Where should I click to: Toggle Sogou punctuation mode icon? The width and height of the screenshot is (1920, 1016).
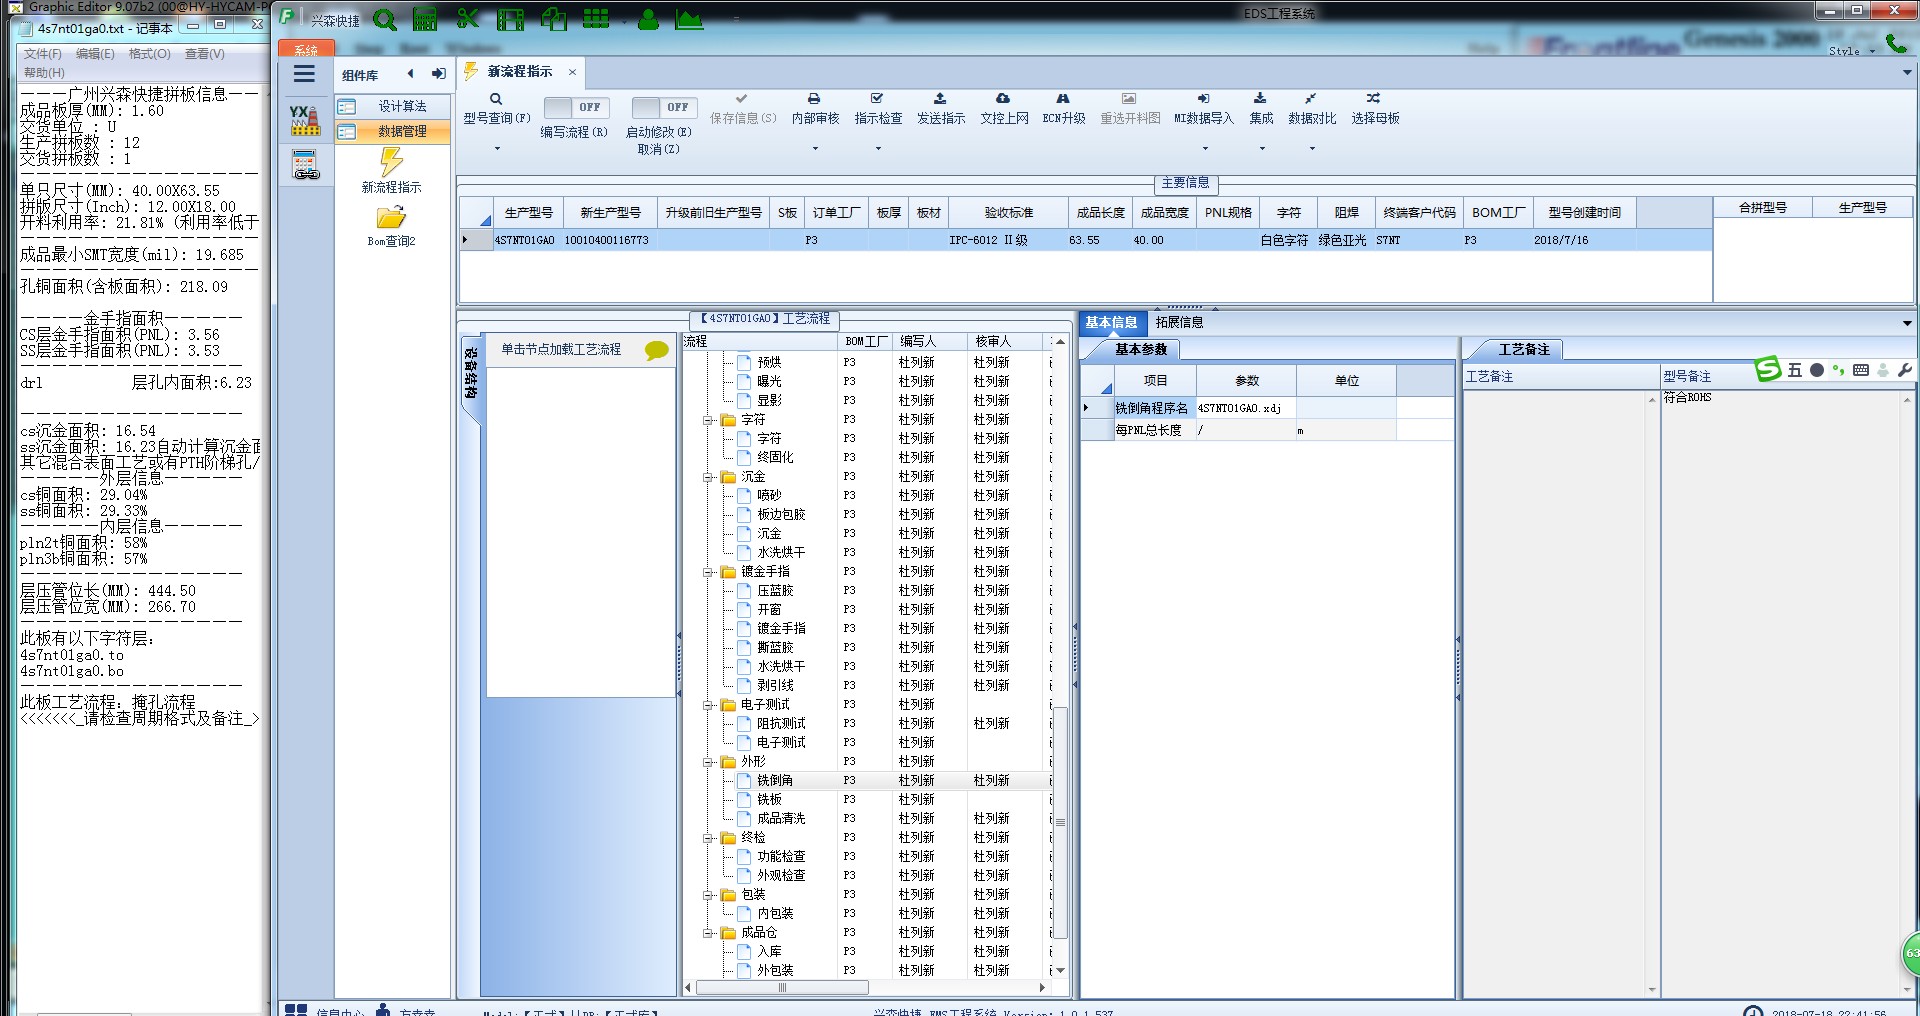pos(1838,370)
